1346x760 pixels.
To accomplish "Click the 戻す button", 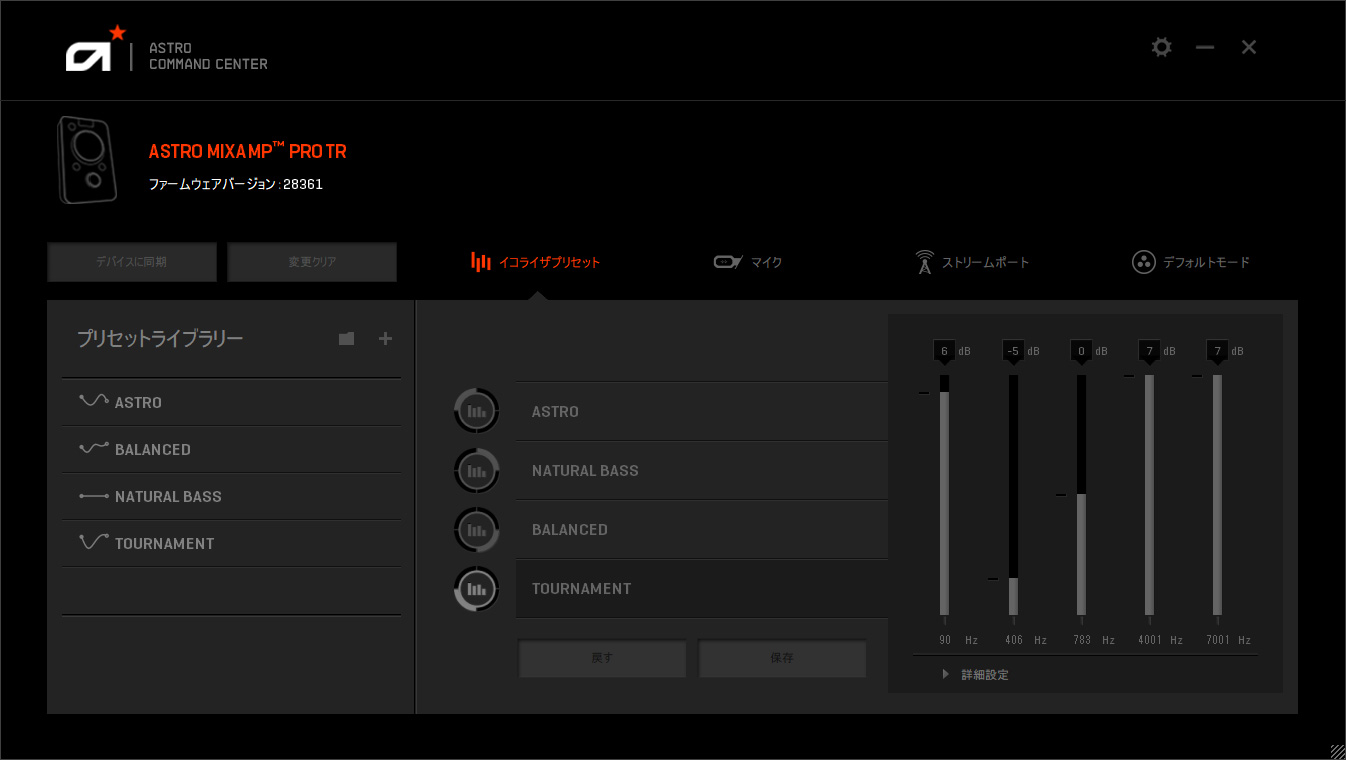I will point(602,658).
